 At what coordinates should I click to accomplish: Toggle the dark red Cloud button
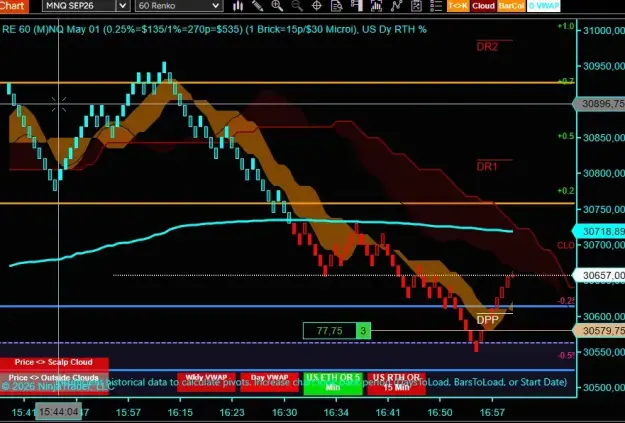483,6
